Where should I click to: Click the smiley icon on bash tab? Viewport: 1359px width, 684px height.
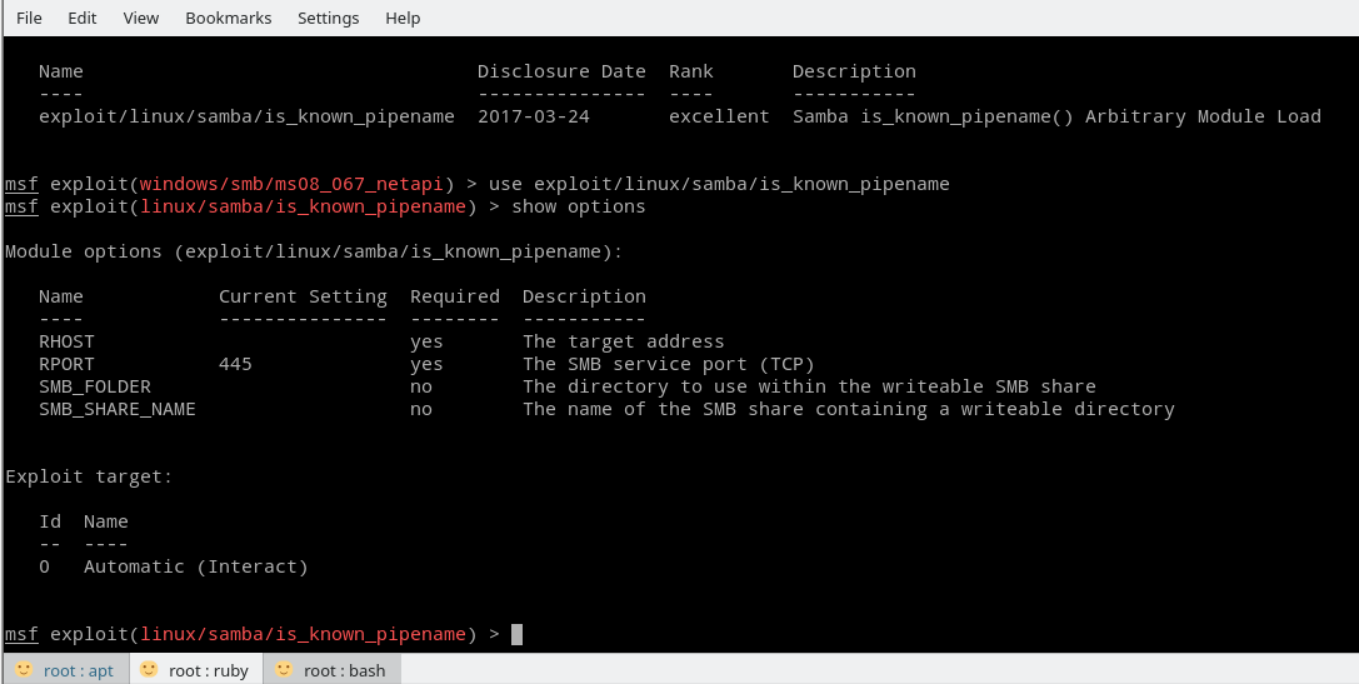click(284, 670)
